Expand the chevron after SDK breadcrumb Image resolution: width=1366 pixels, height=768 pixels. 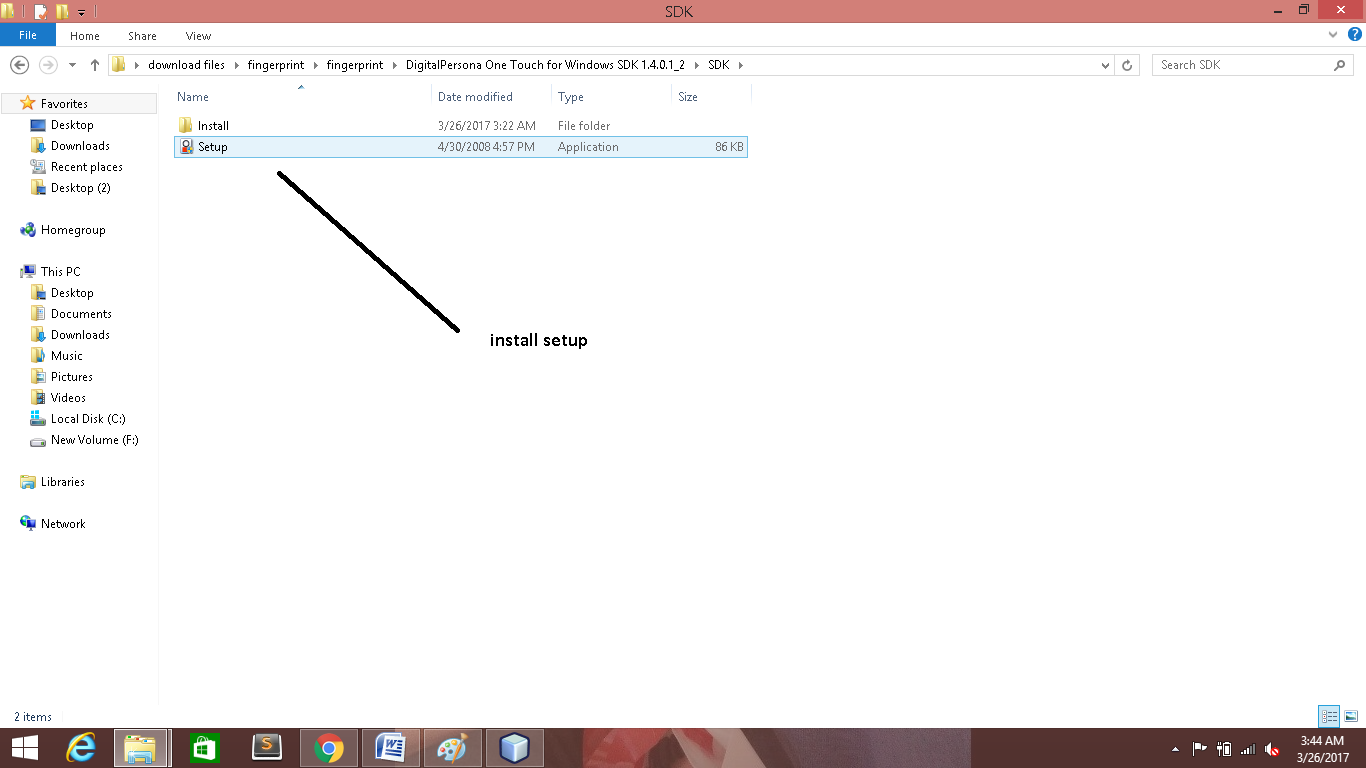pyautogui.click(x=741, y=65)
